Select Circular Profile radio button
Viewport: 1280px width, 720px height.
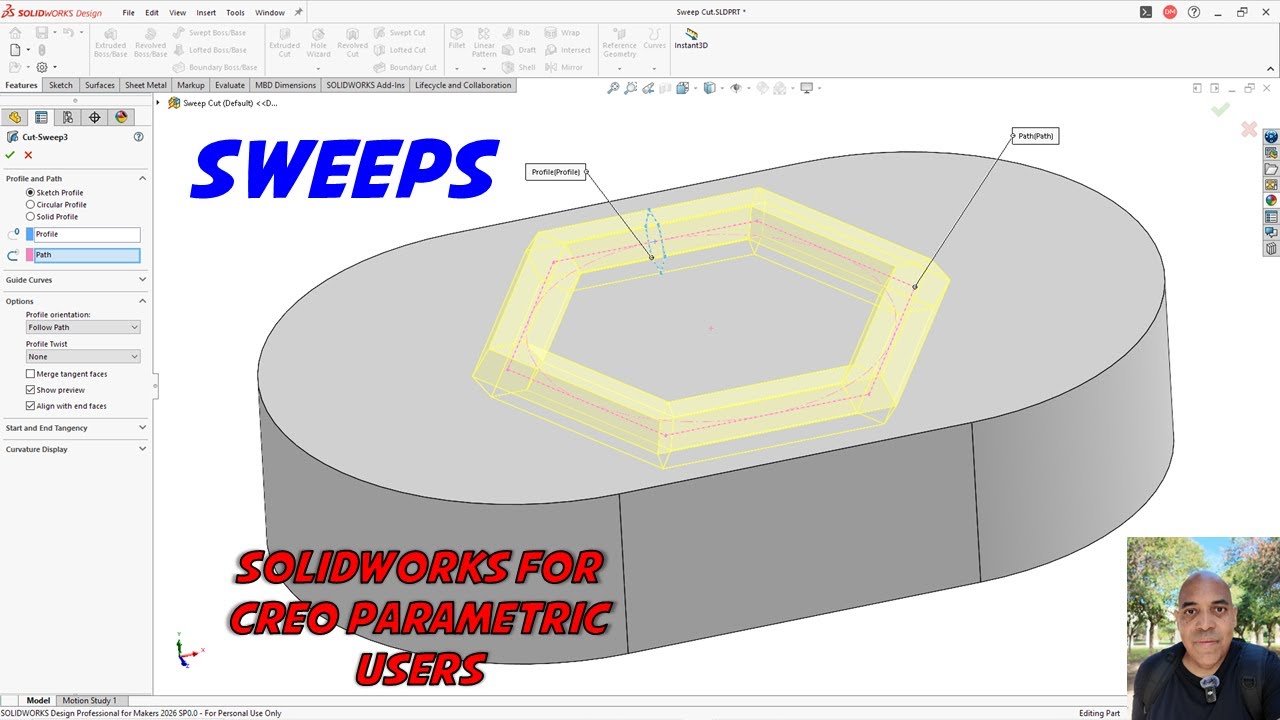tap(30, 204)
